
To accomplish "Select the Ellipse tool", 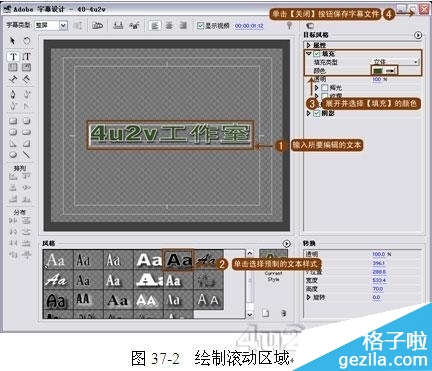I will pos(13,155).
